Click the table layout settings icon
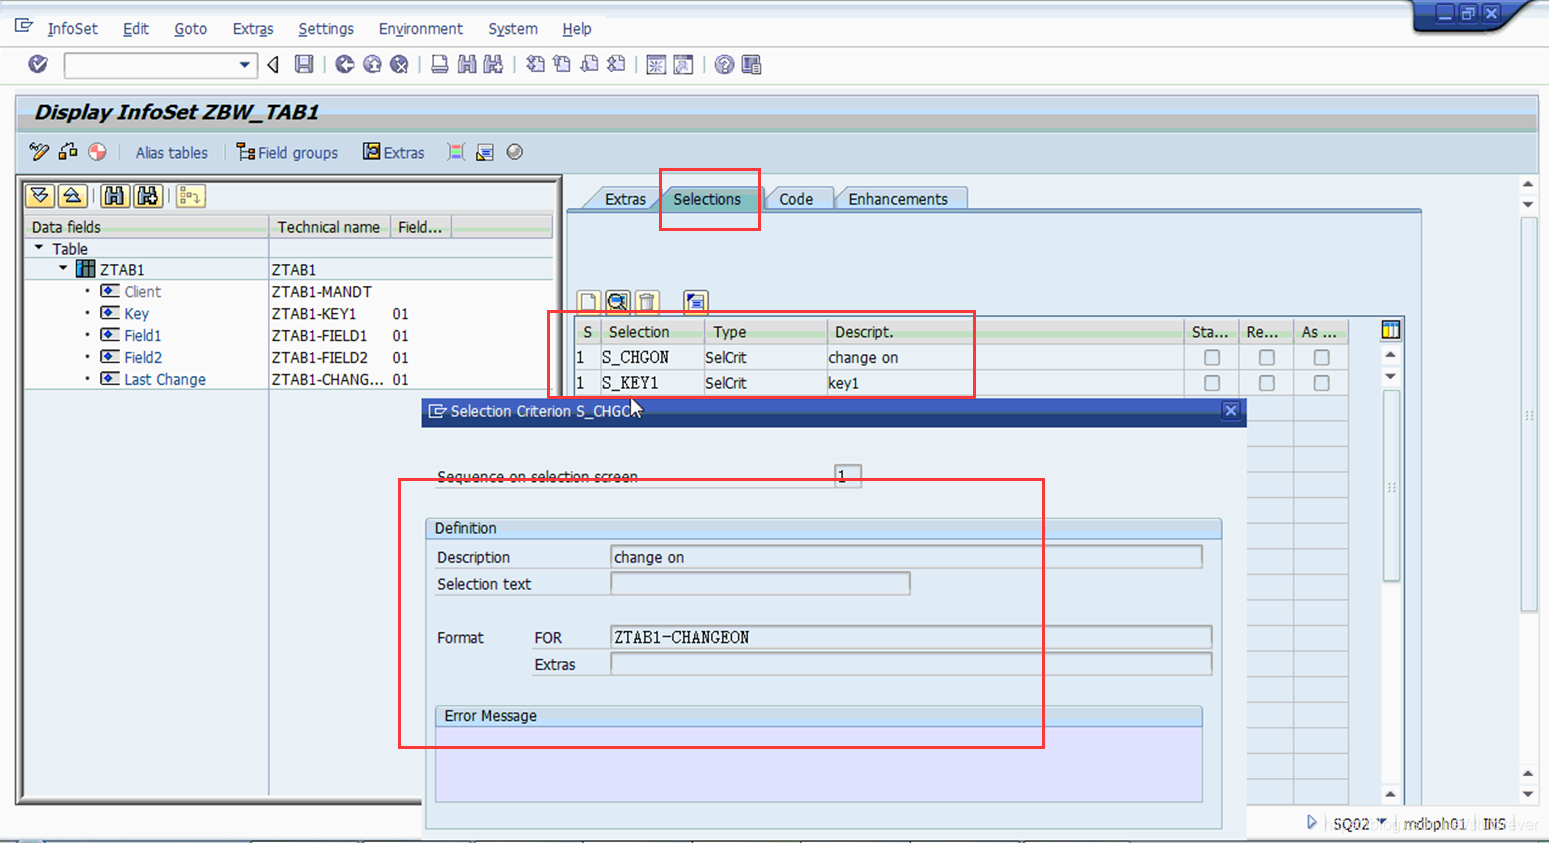Image resolution: width=1549 pixels, height=843 pixels. [1391, 330]
